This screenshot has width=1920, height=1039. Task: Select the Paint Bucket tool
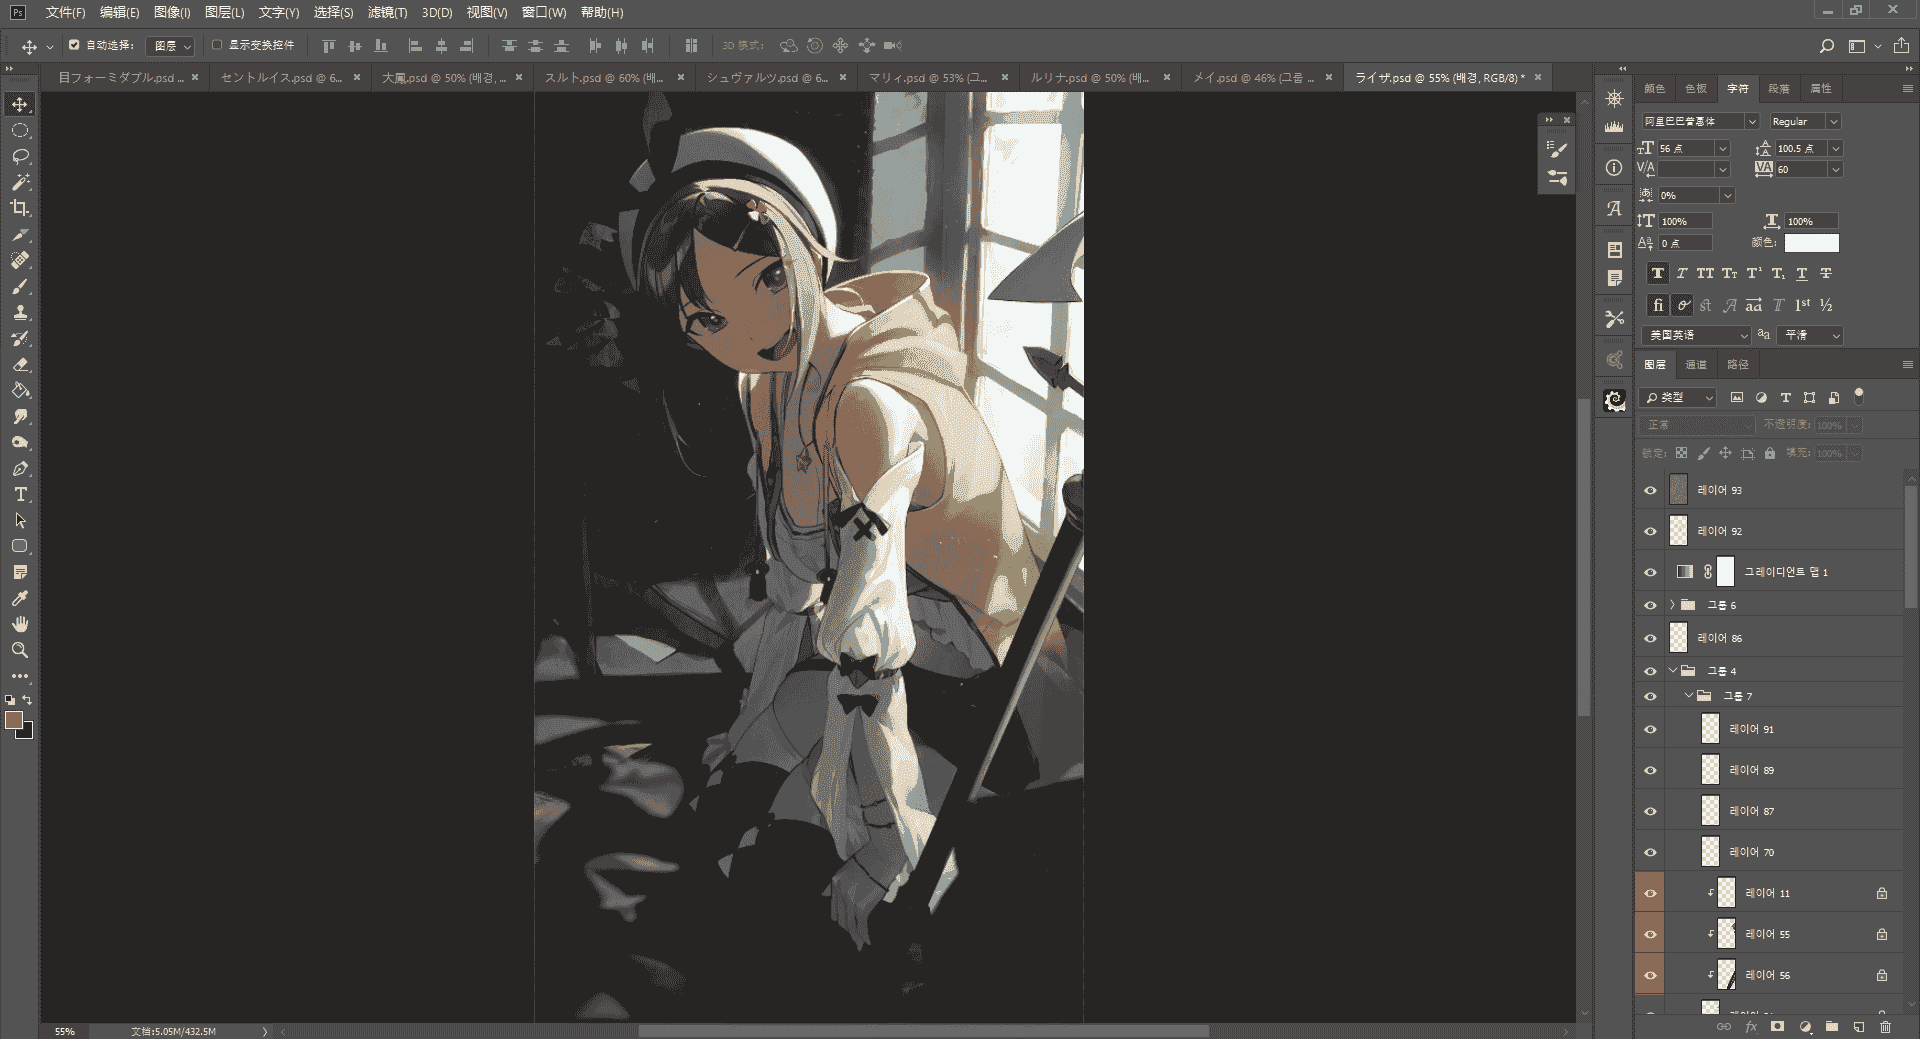[x=20, y=391]
